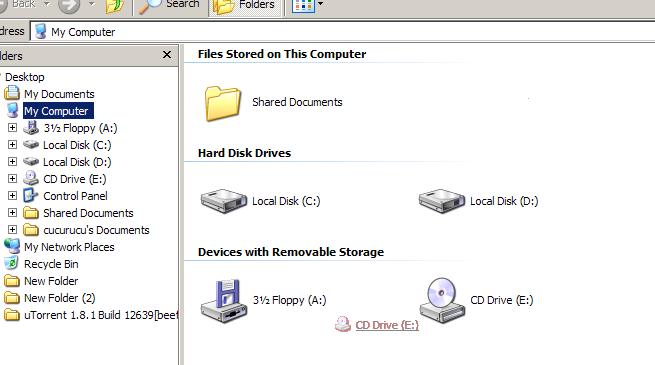The image size is (655, 365).
Task: Click the Up folder toolbar icon
Action: pyautogui.click(x=114, y=6)
